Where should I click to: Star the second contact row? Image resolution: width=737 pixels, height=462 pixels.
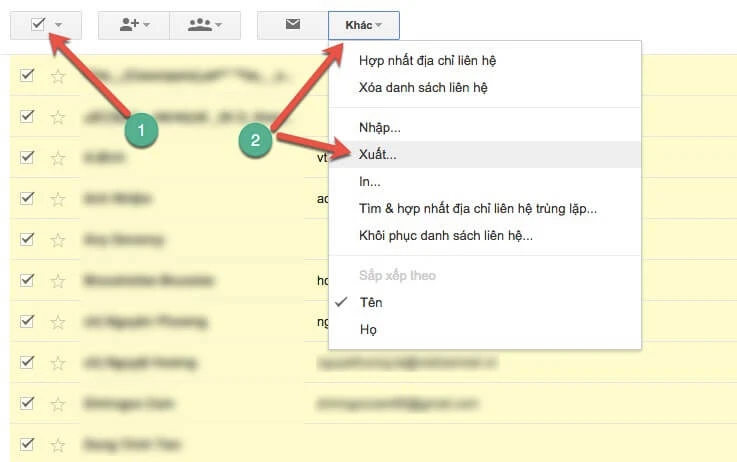point(58,116)
